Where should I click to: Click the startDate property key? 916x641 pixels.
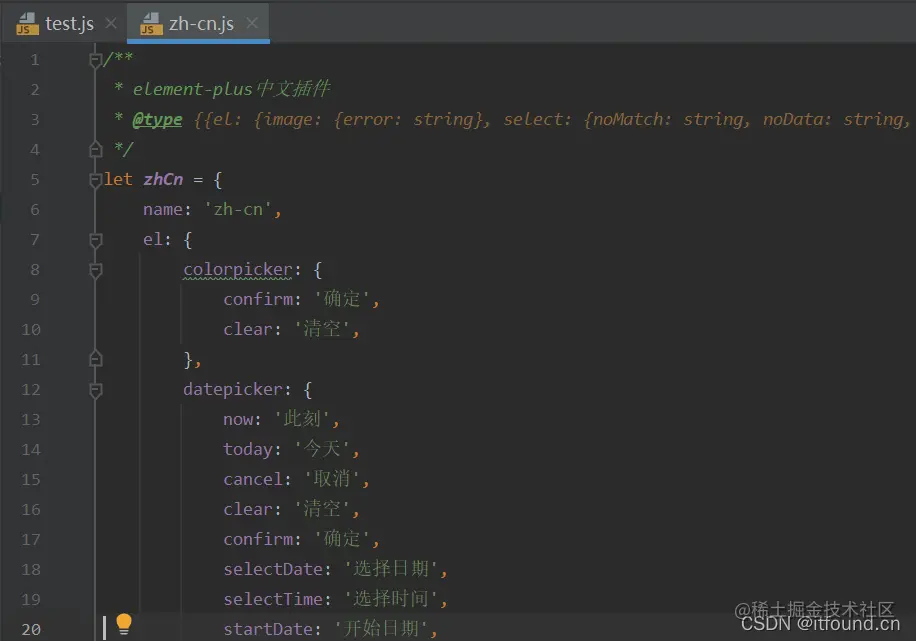(268, 629)
